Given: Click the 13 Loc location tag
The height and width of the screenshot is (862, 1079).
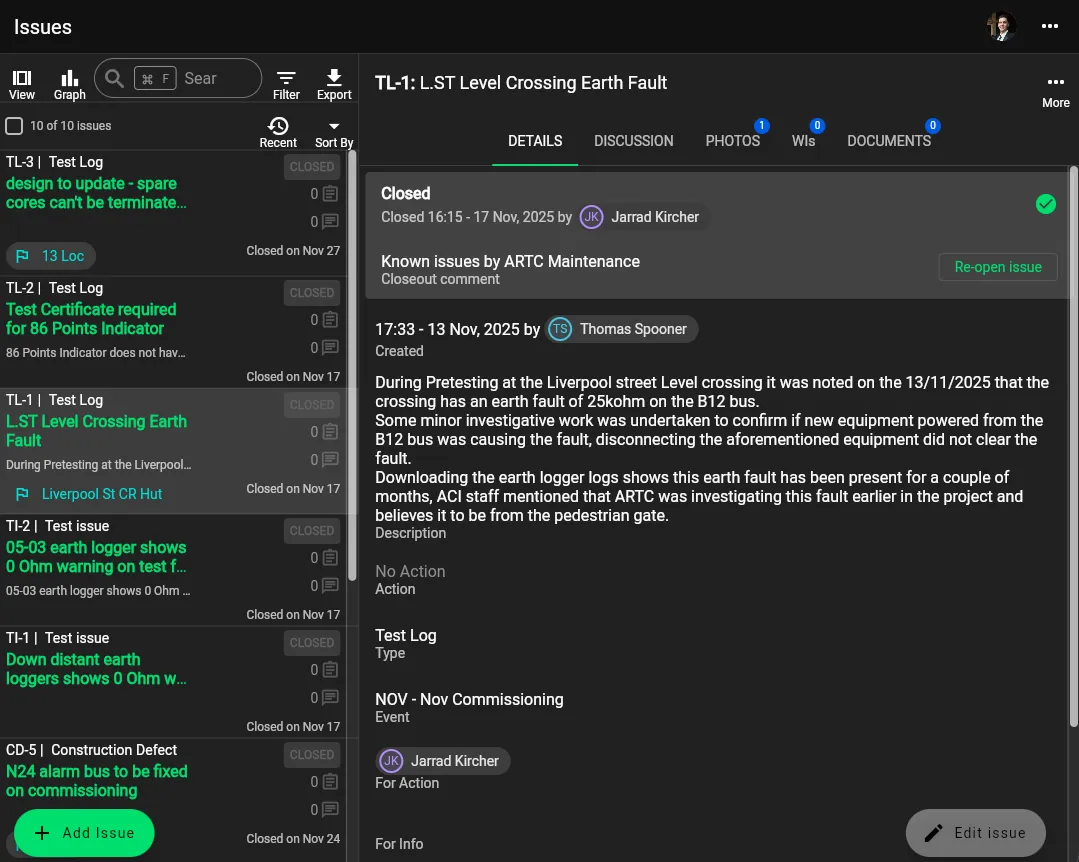Looking at the screenshot, I should click(51, 256).
